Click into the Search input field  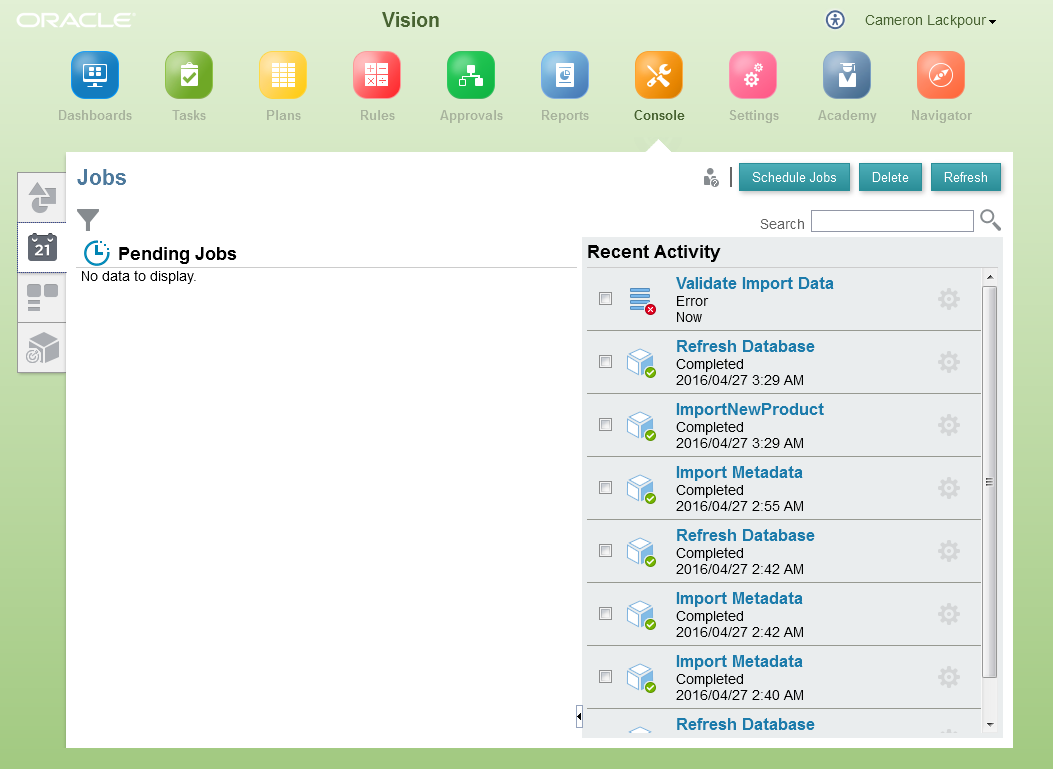pyautogui.click(x=892, y=221)
